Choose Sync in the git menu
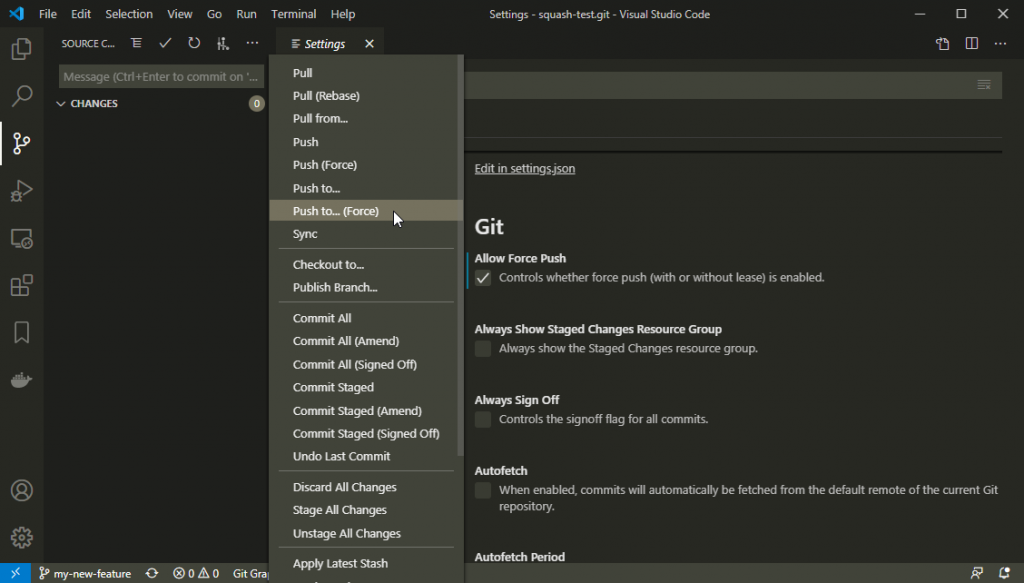This screenshot has height=583, width=1024. tap(366, 234)
